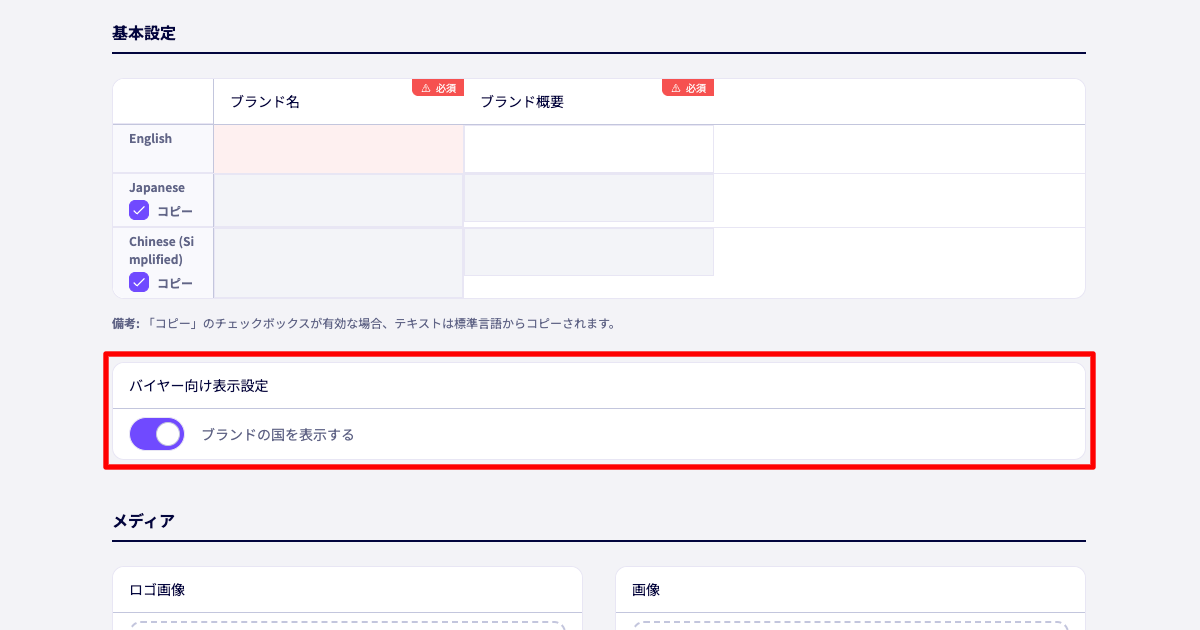This screenshot has width=1200, height=630.
Task: Click the English ブランド名 input field
Action: coord(338,149)
